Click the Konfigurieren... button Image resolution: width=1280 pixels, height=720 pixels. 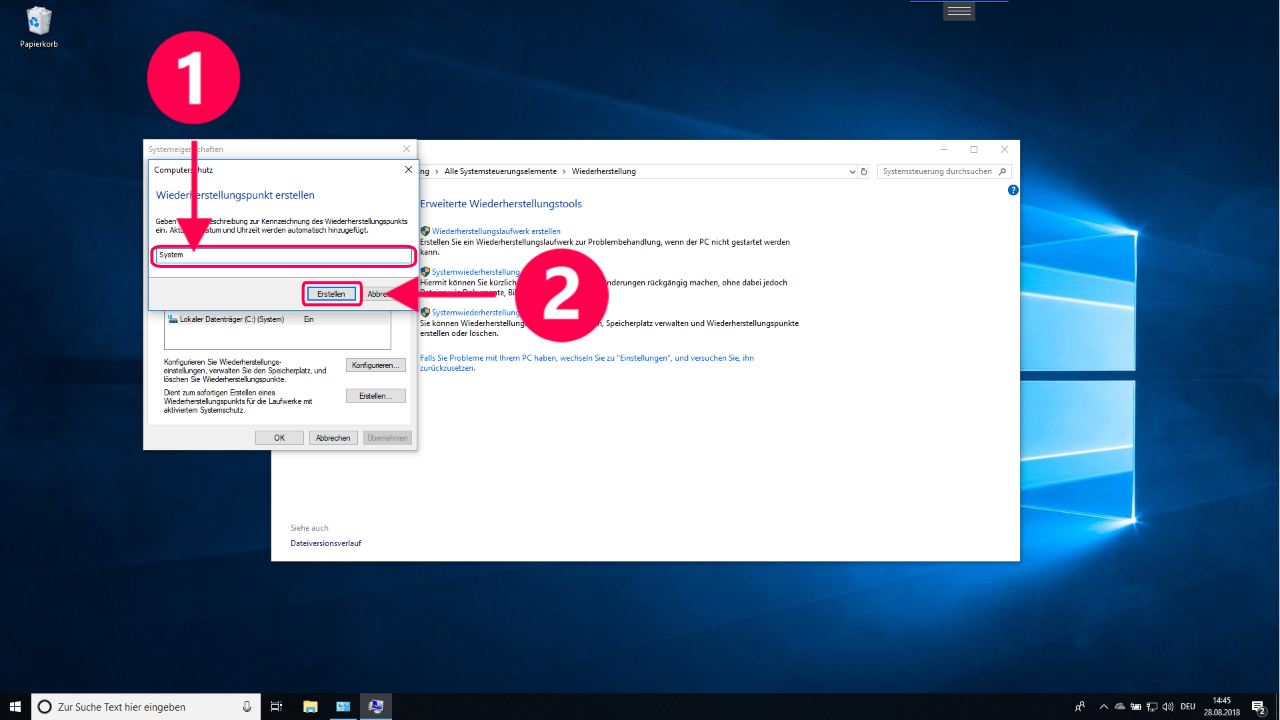pos(376,365)
